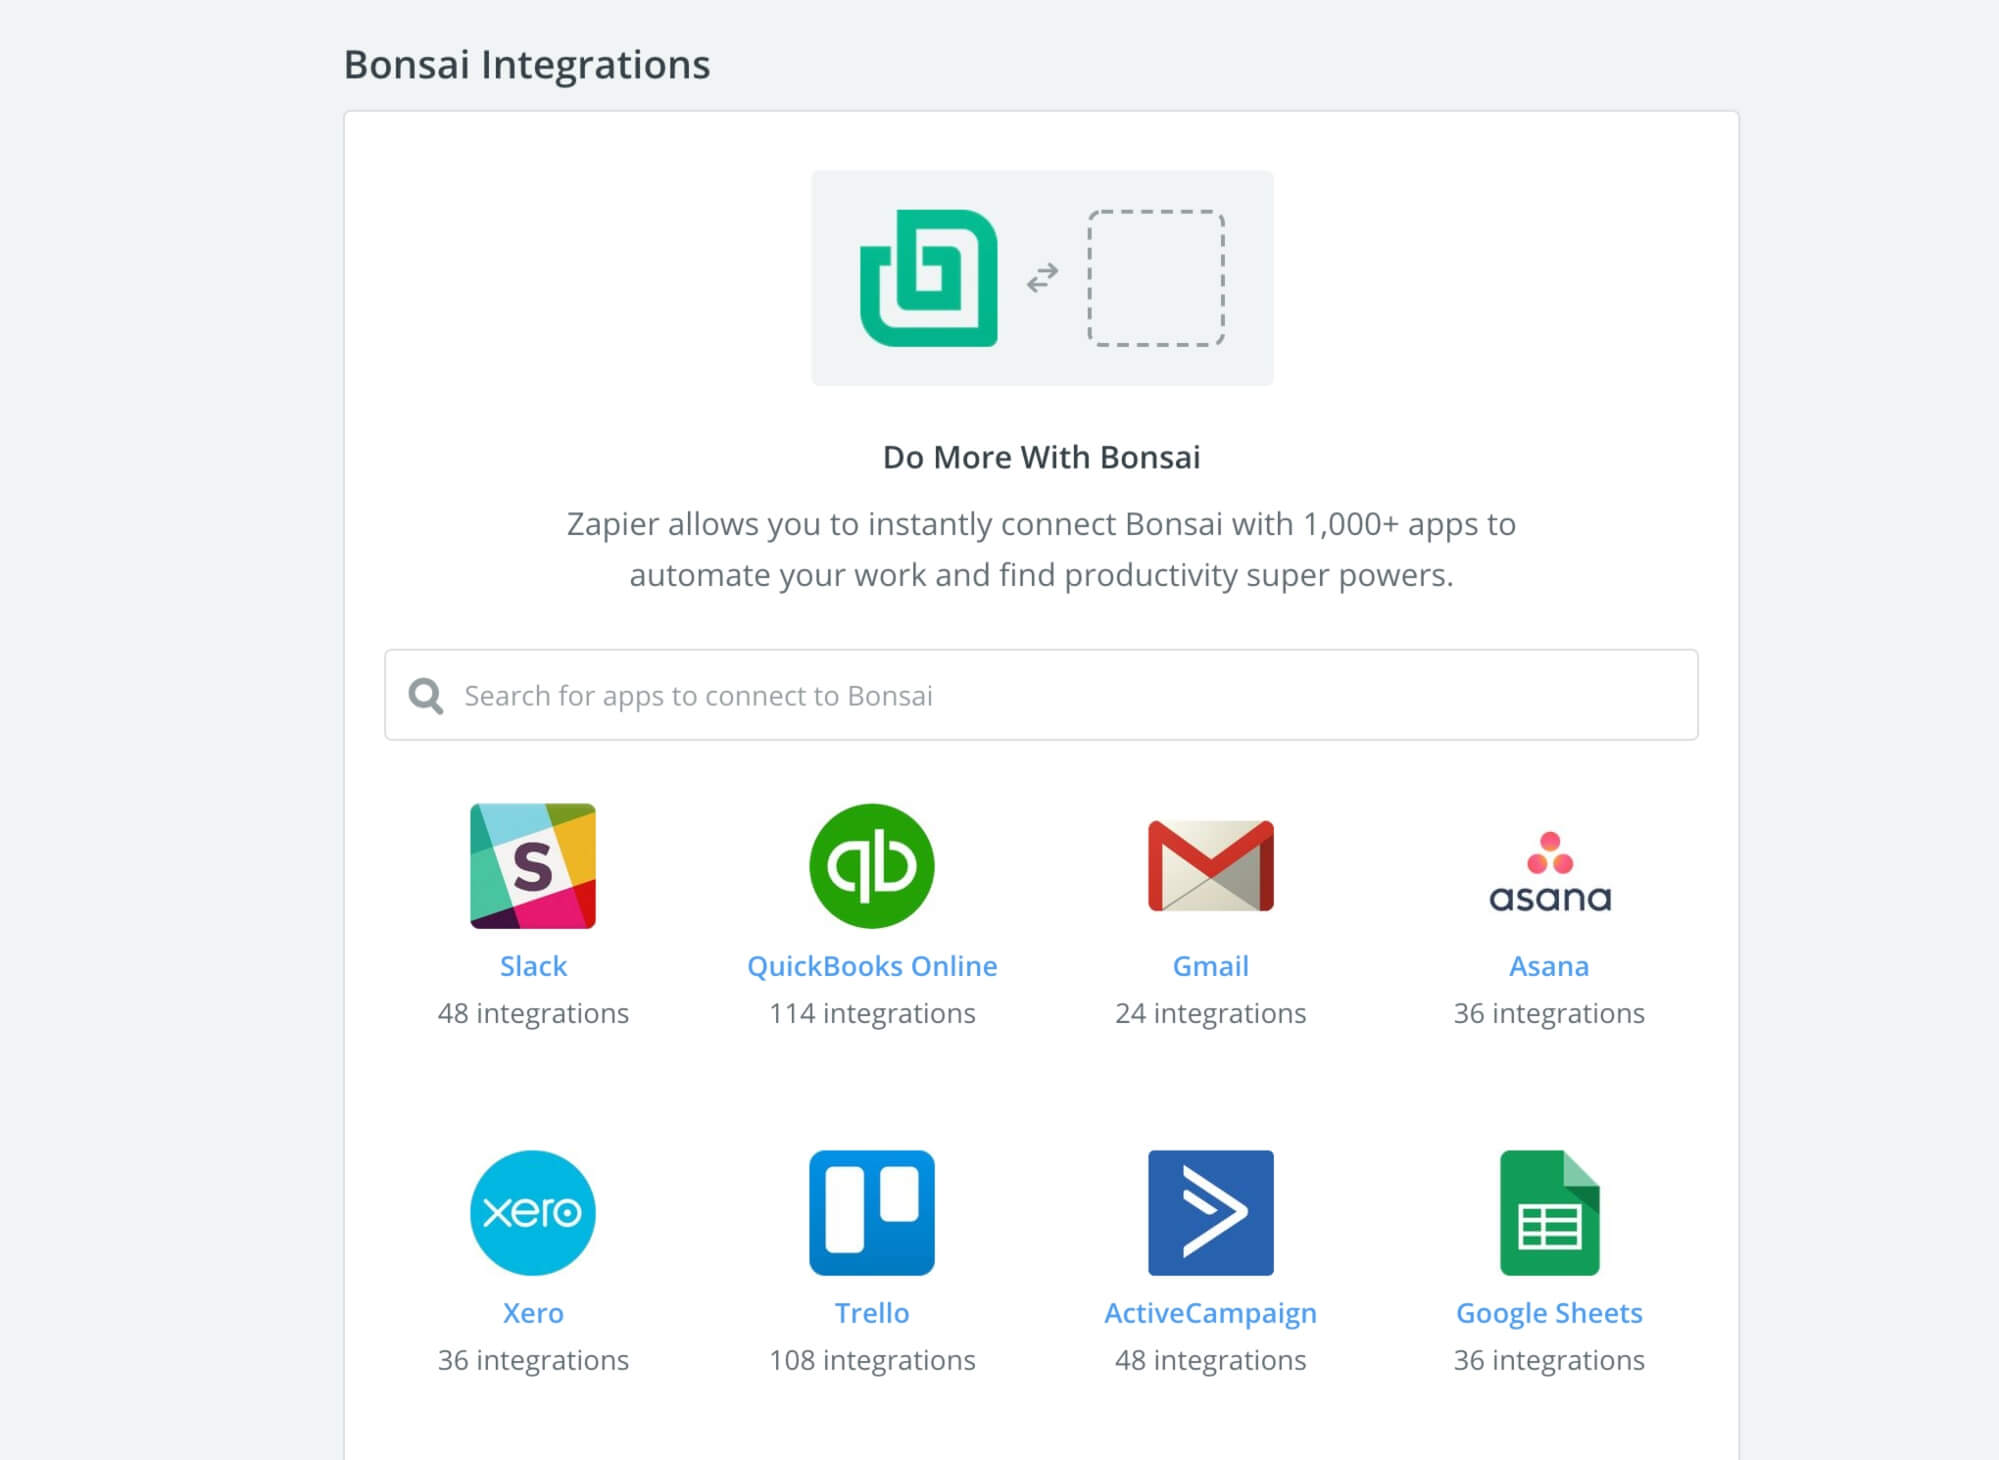Viewport: 1999px width, 1460px height.
Task: Open the Trello integrations link
Action: [x=872, y=1313]
